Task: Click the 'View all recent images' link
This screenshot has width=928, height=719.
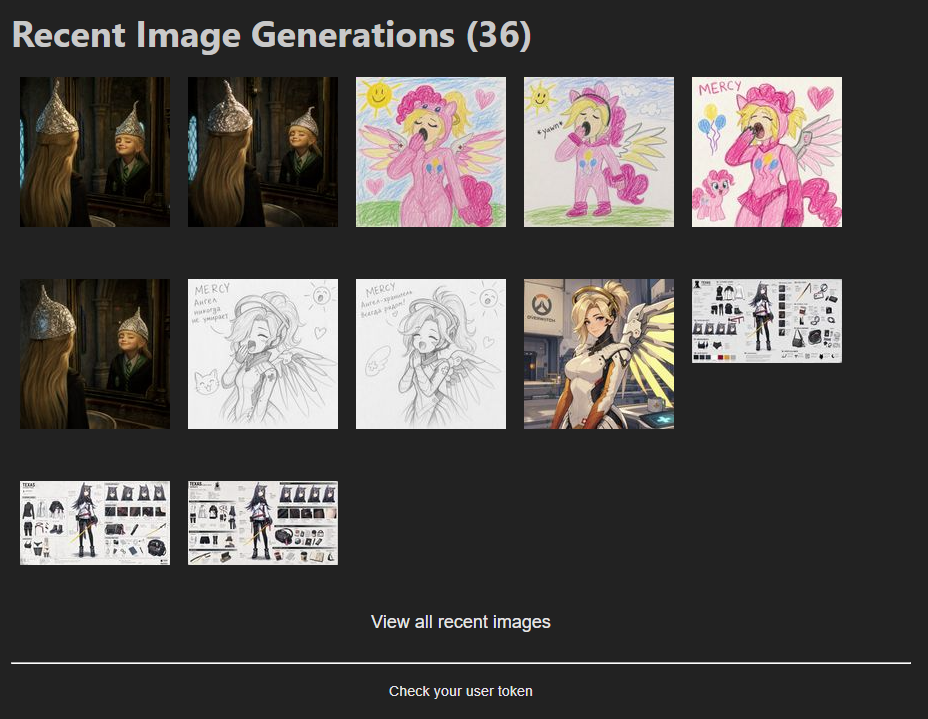Action: 460,622
